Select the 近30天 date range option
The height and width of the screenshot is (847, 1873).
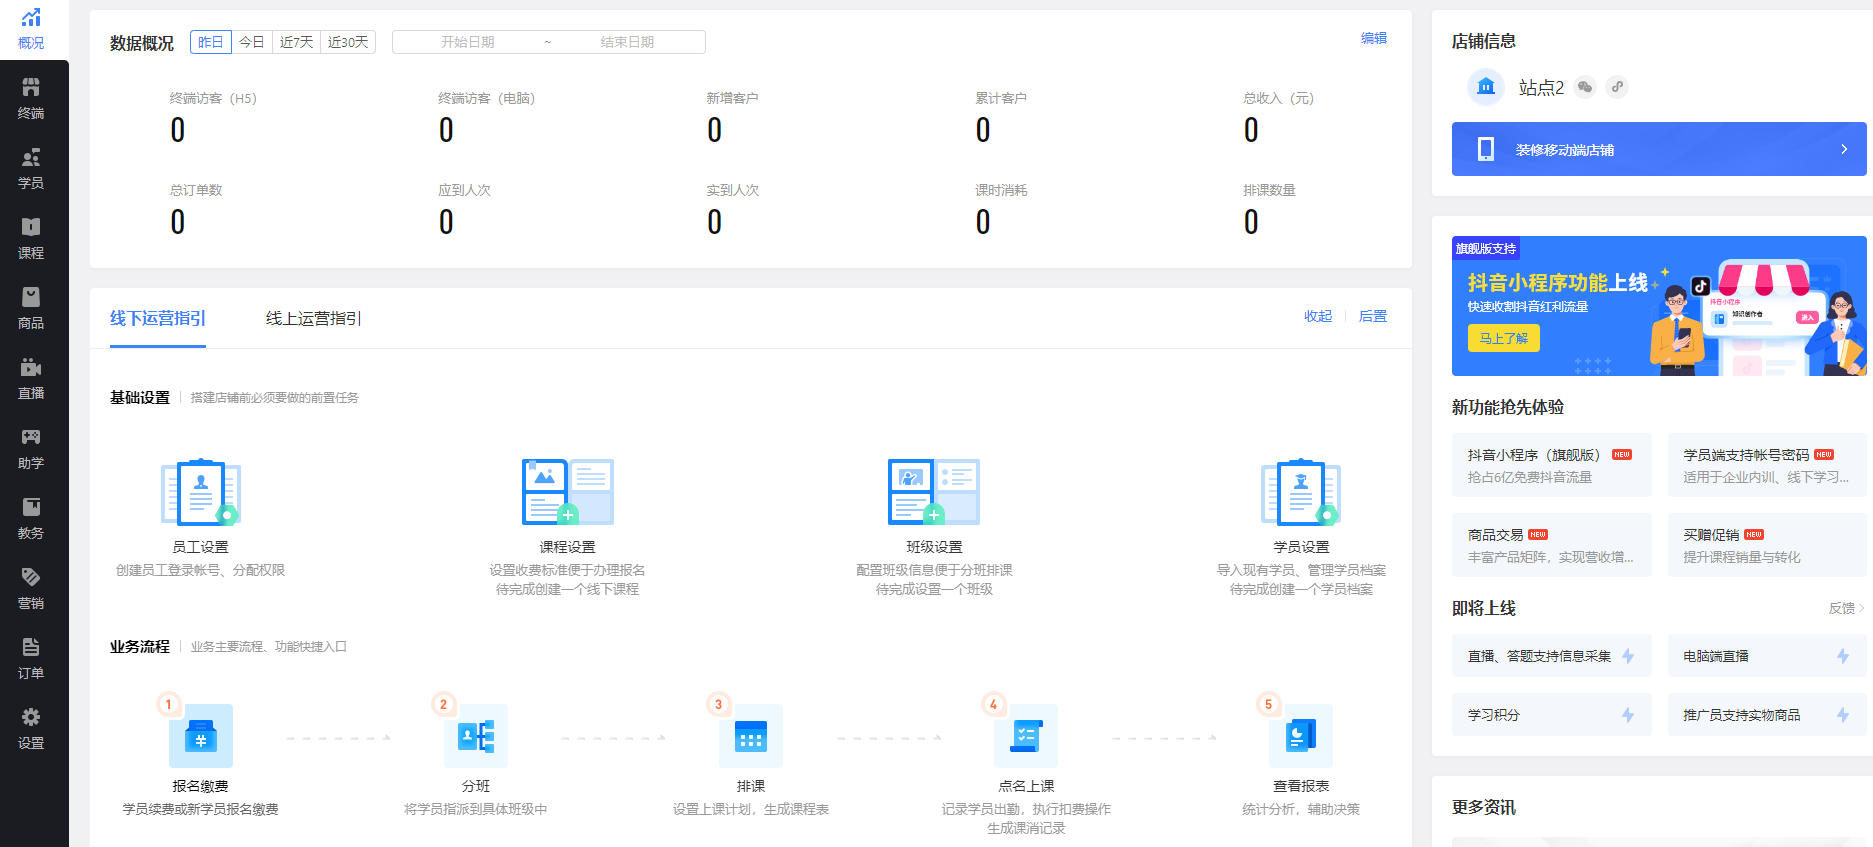click(348, 42)
